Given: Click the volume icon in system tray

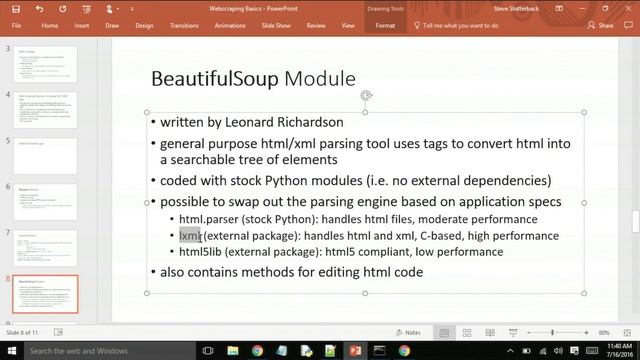Looking at the screenshot, I should point(558,351).
